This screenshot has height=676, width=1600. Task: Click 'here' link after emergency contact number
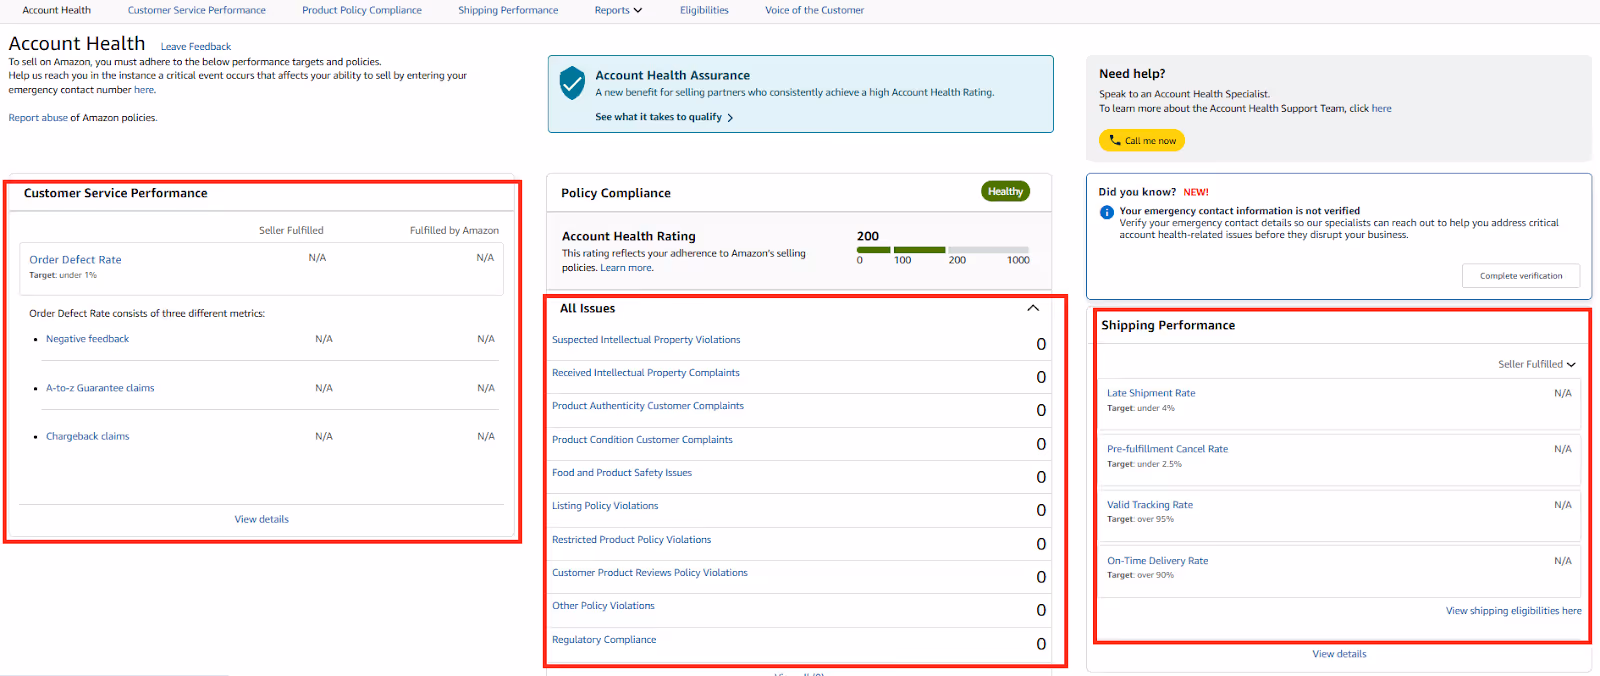click(144, 90)
